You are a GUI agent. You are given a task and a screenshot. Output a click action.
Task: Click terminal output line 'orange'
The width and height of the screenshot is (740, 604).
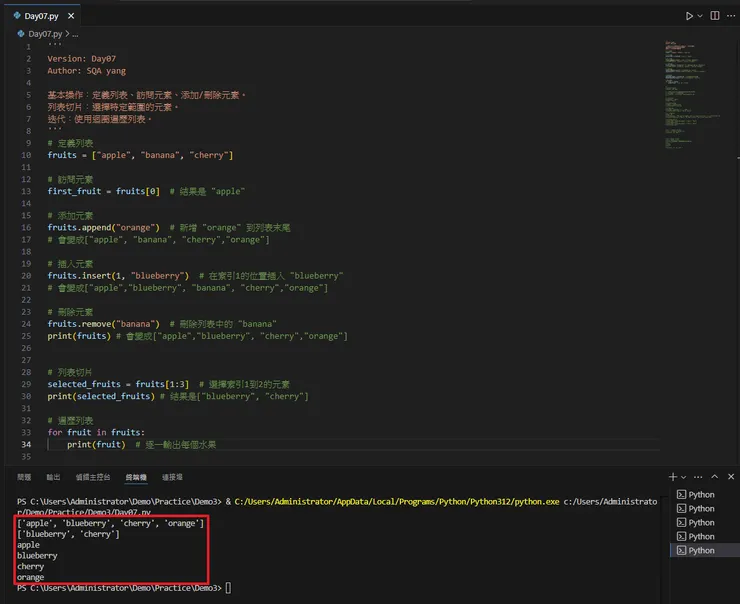coord(31,577)
